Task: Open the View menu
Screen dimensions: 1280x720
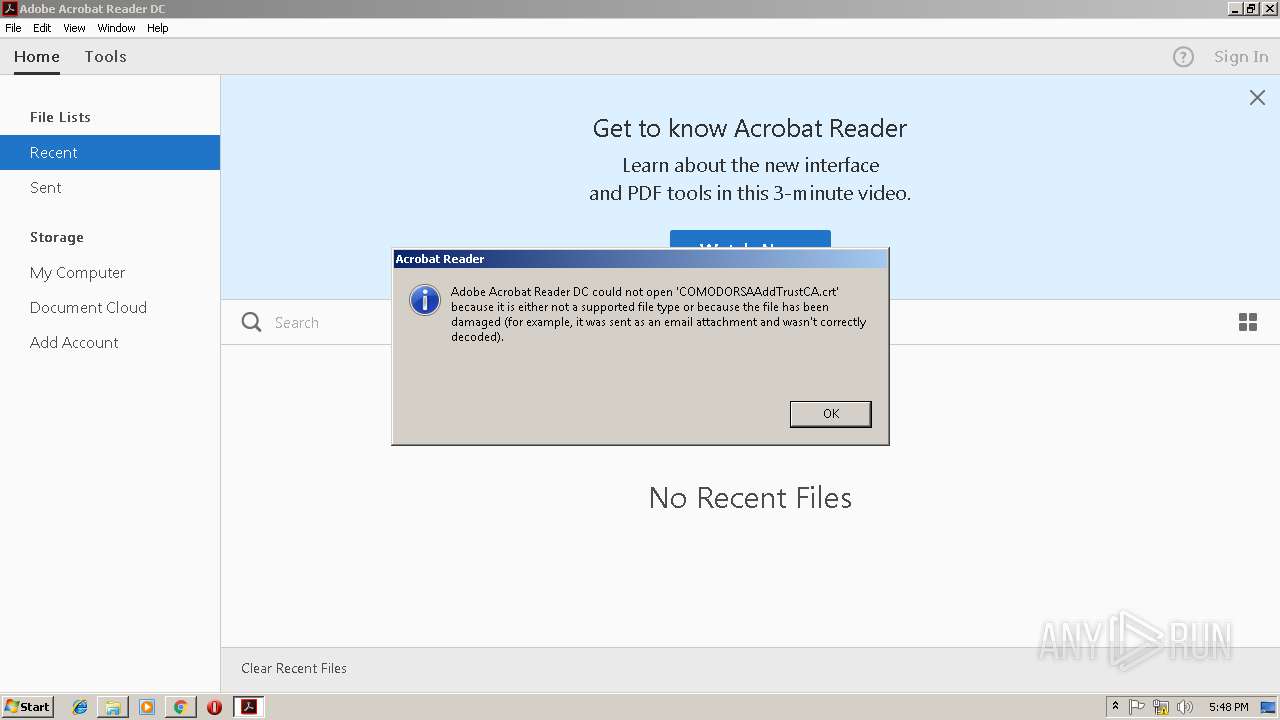Action: (74, 28)
